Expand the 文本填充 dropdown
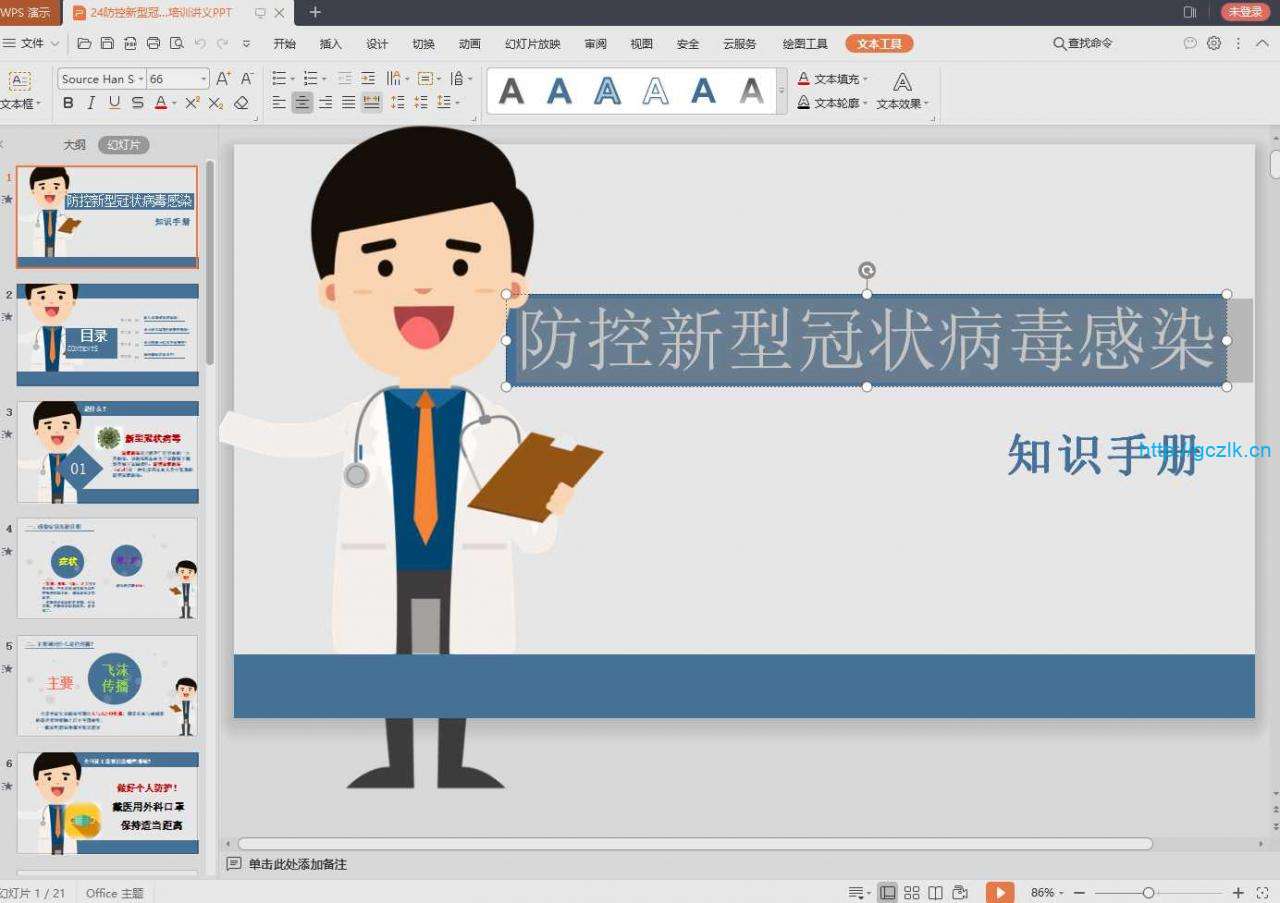This screenshot has width=1280, height=903. click(x=866, y=79)
